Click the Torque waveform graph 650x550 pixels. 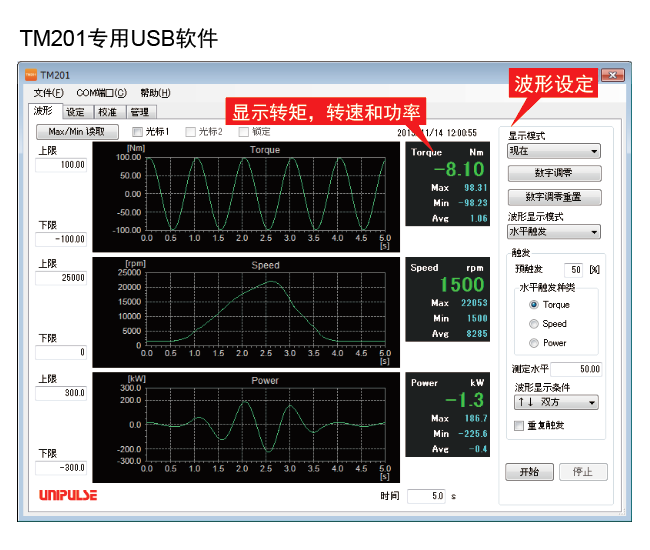point(246,197)
